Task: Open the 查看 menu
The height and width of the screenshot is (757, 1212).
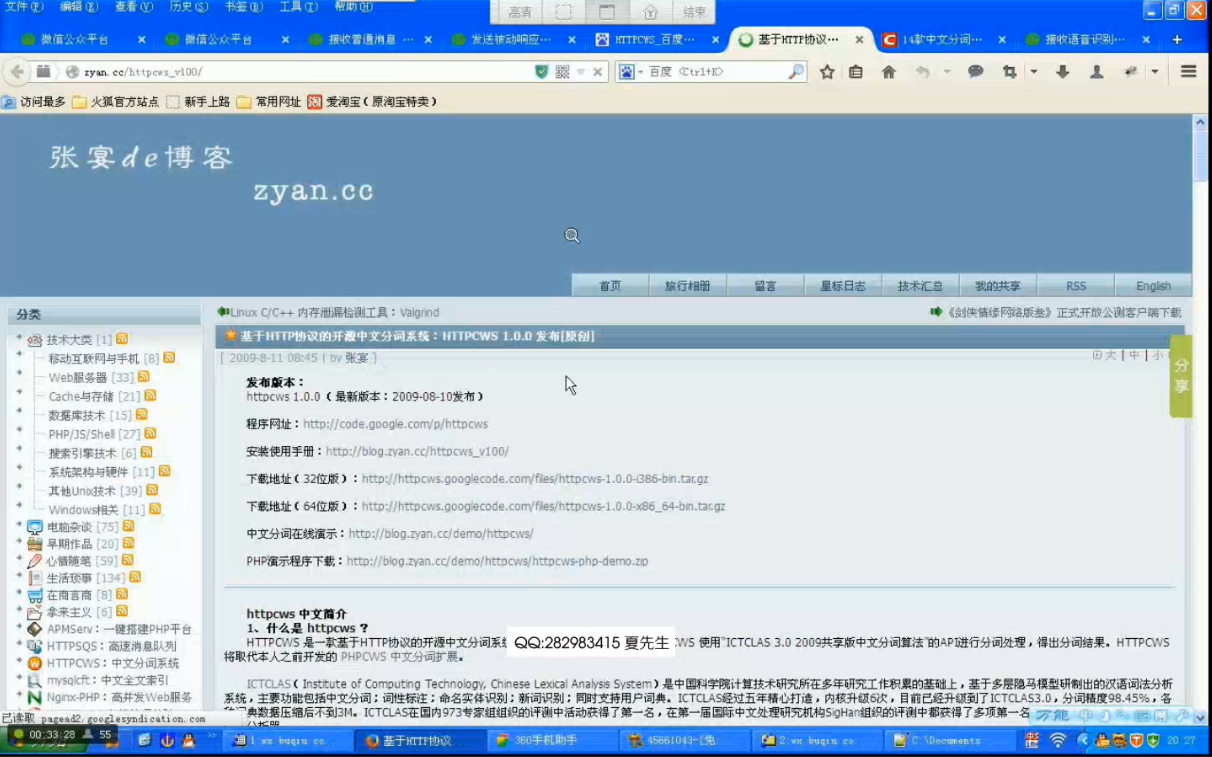Action: tap(133, 7)
